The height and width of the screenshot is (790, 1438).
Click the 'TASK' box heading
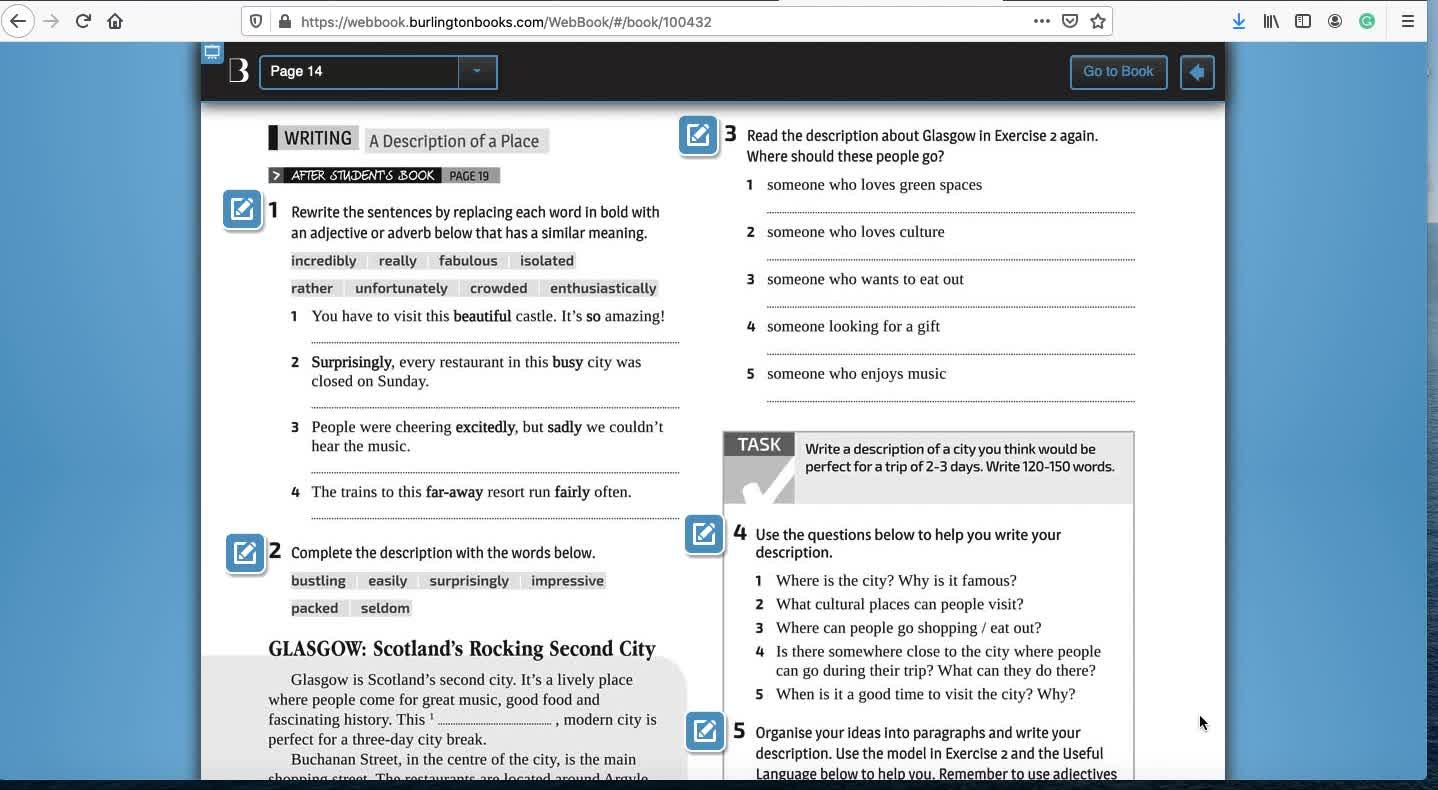[x=759, y=445]
